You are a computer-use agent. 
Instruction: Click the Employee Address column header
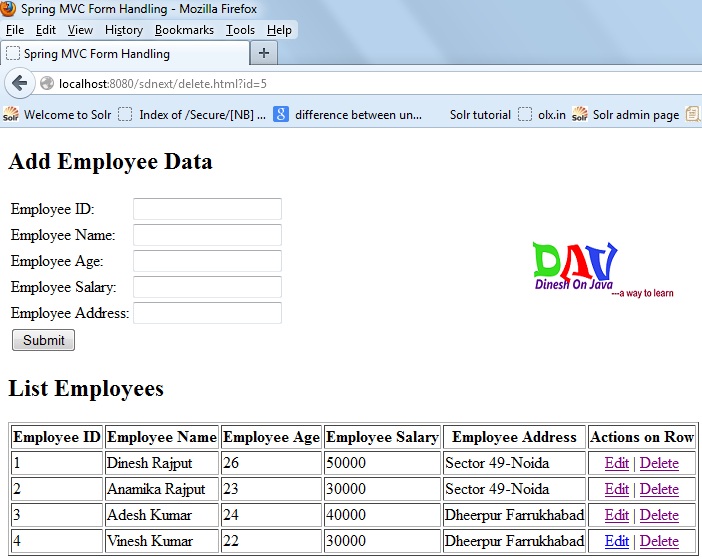[x=514, y=437]
